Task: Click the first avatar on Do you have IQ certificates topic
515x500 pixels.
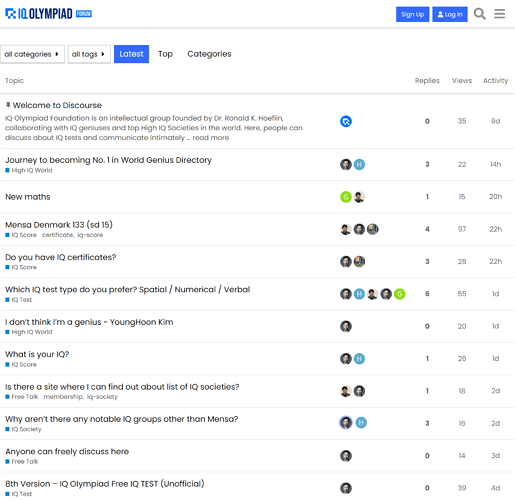Action: pyautogui.click(x=346, y=261)
